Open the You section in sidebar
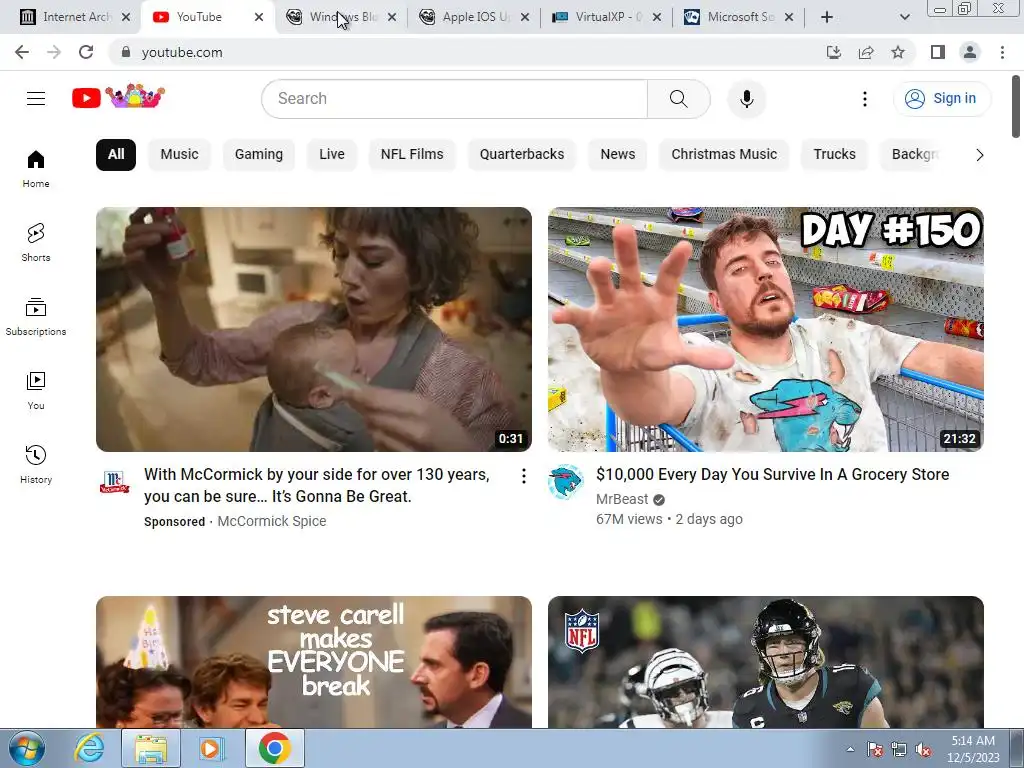1024x768 pixels. tap(36, 391)
